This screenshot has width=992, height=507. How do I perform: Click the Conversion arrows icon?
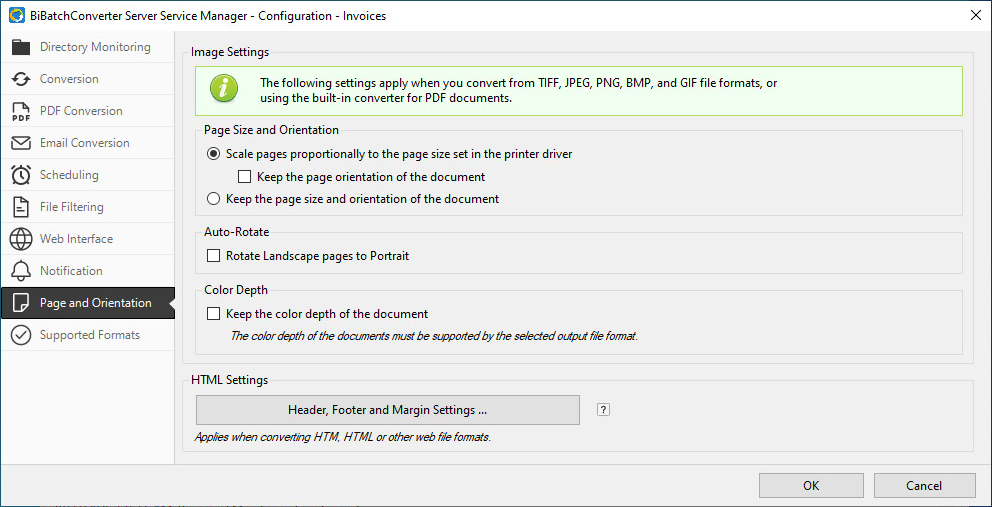point(21,79)
